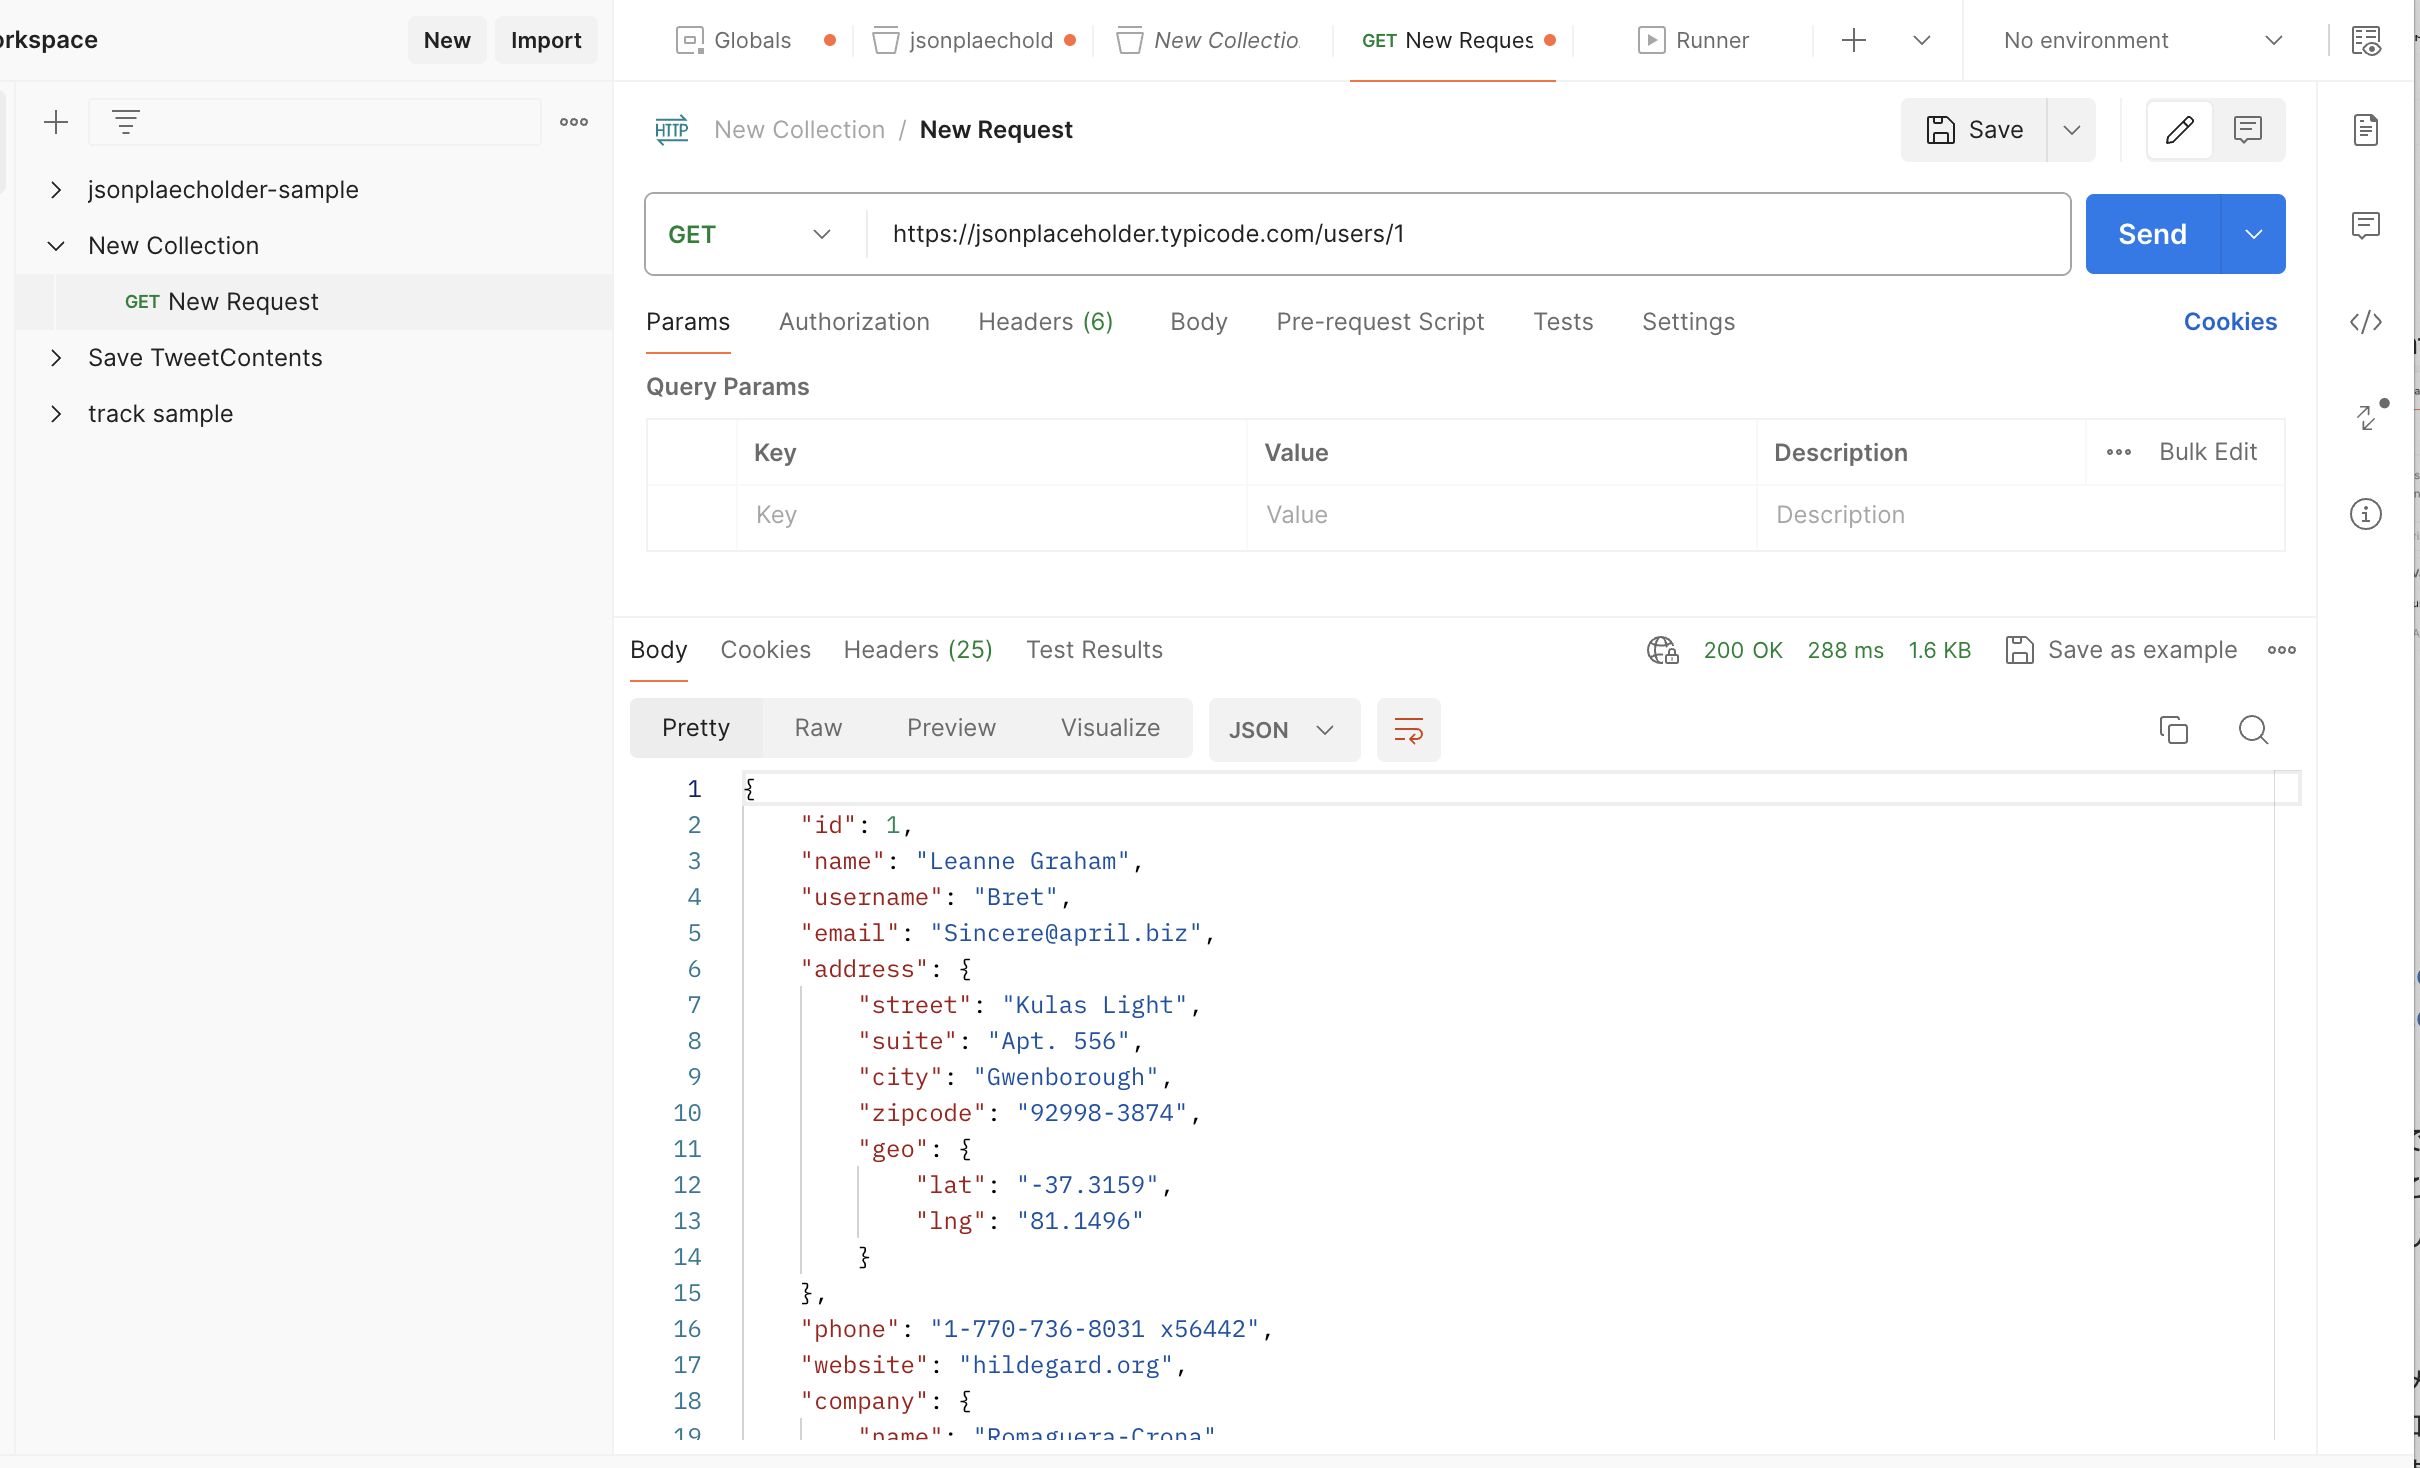Toggle the wrap lines icon
The height and width of the screenshot is (1468, 2420).
tap(1408, 730)
